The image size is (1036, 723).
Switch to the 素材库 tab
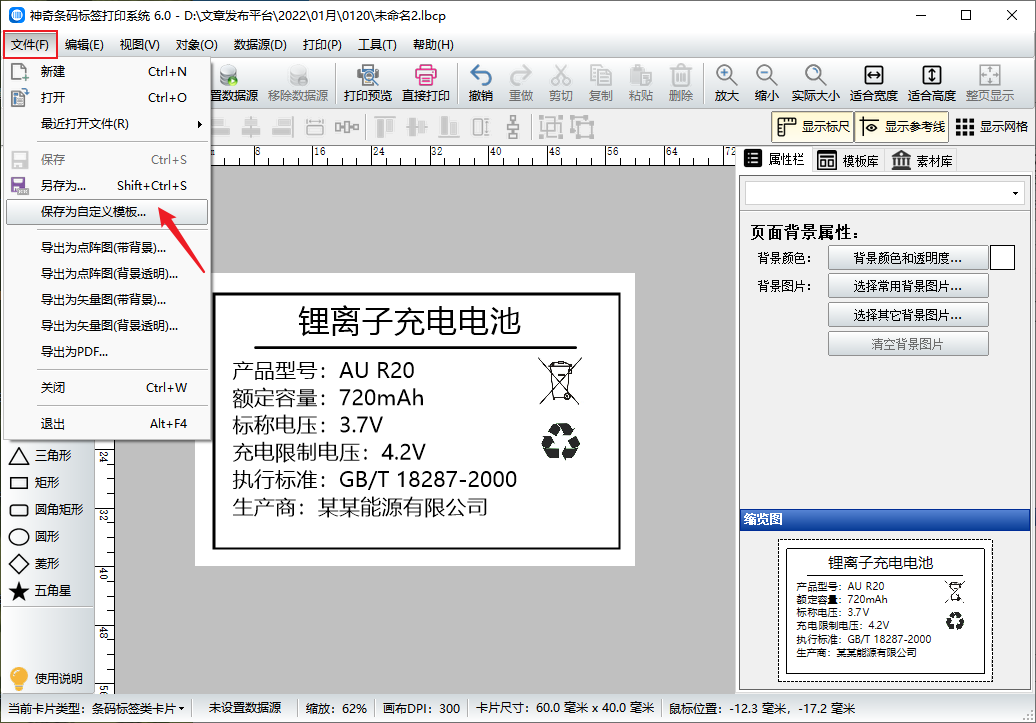pyautogui.click(x=922, y=161)
